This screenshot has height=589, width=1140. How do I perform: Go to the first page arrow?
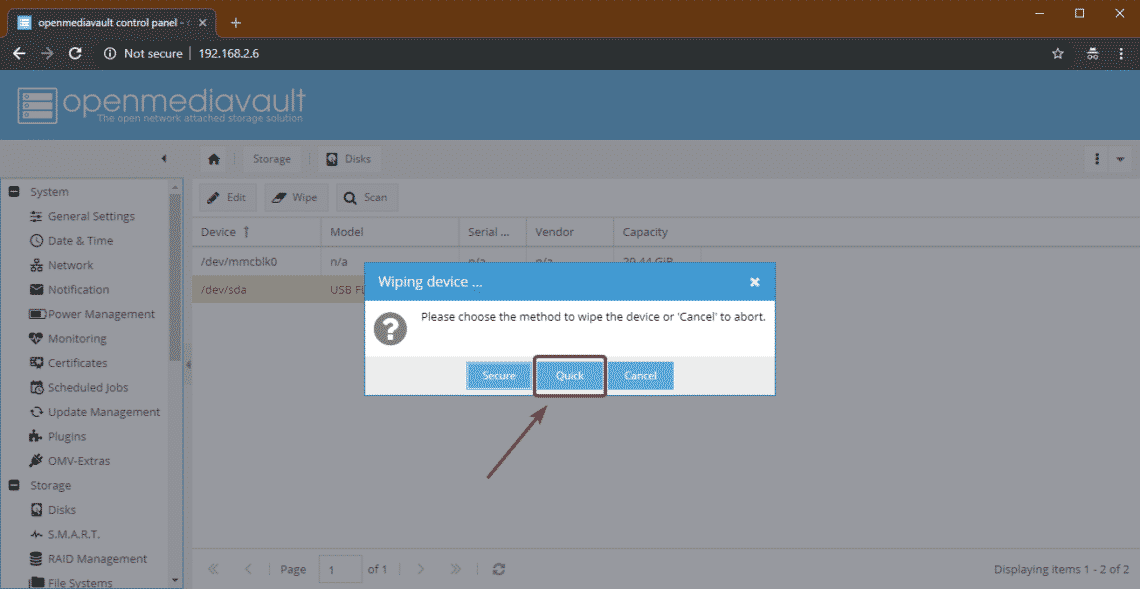(x=214, y=569)
